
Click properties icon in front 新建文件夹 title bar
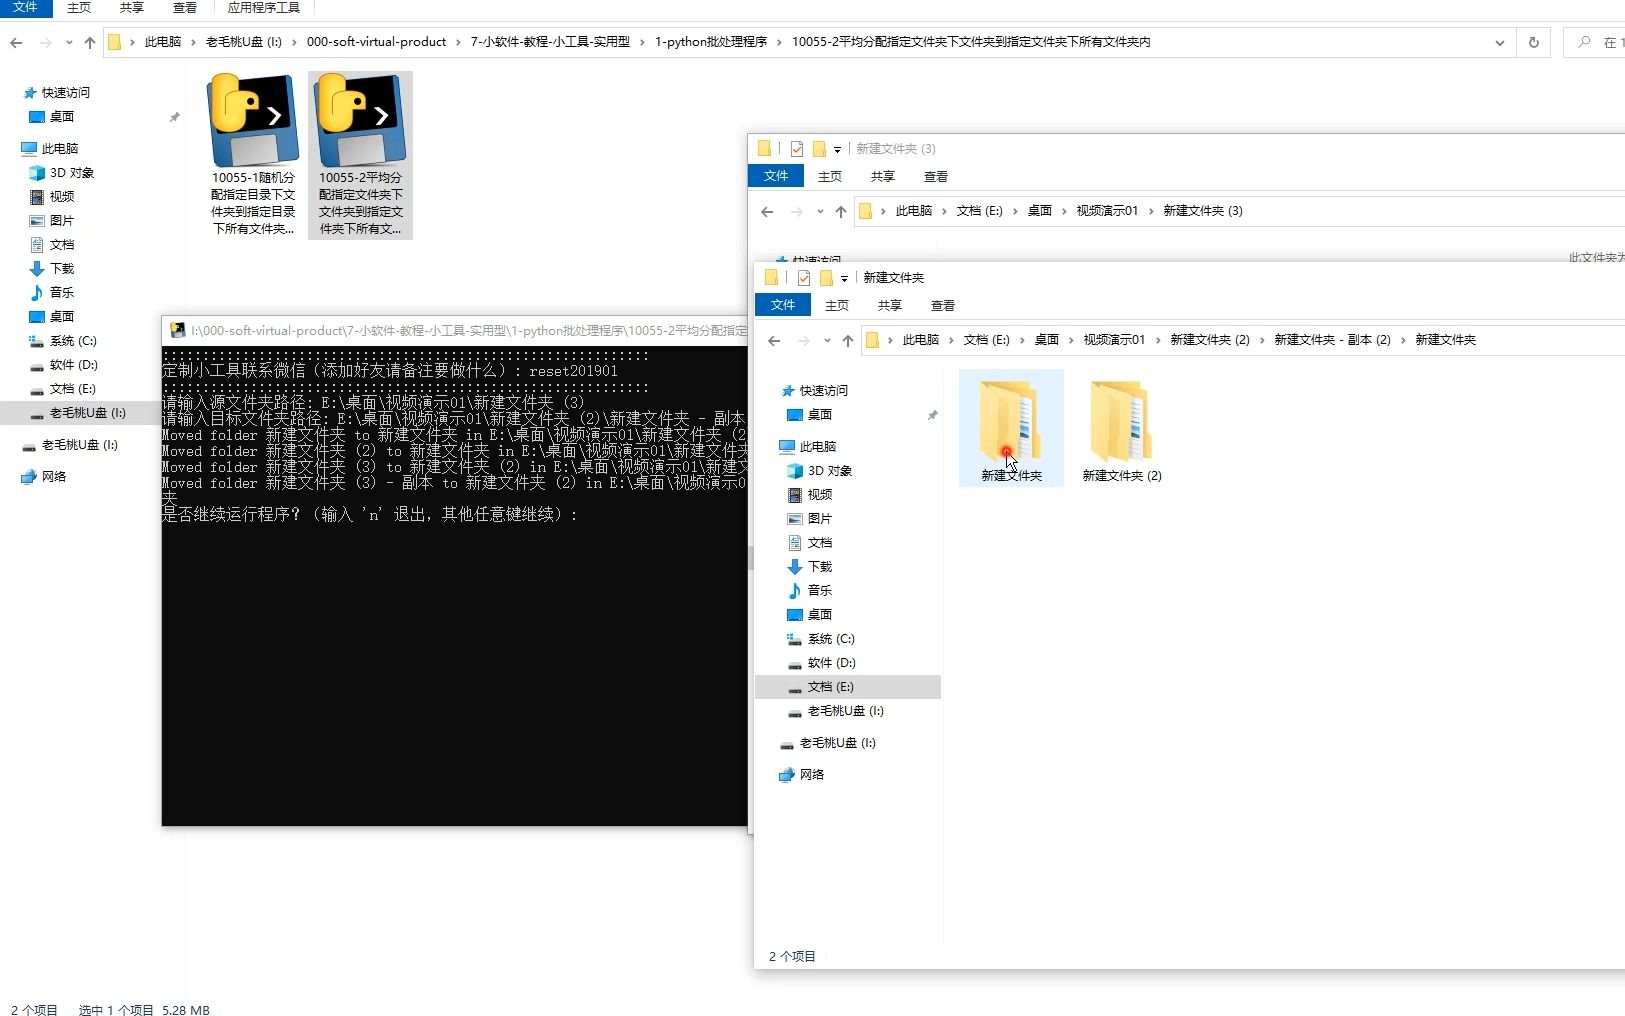(804, 278)
